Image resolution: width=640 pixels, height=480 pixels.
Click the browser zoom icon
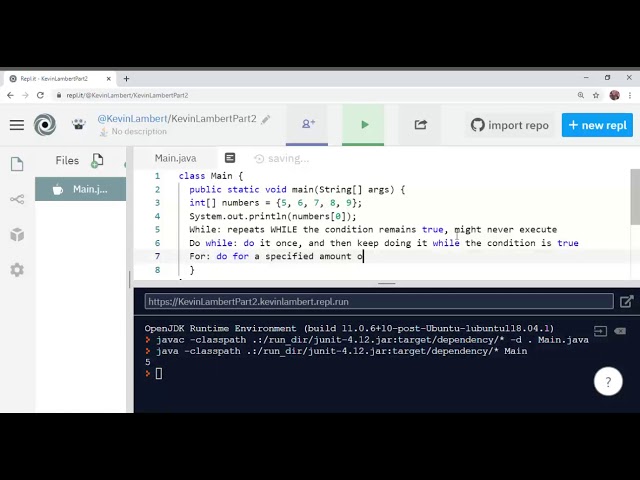[581, 95]
